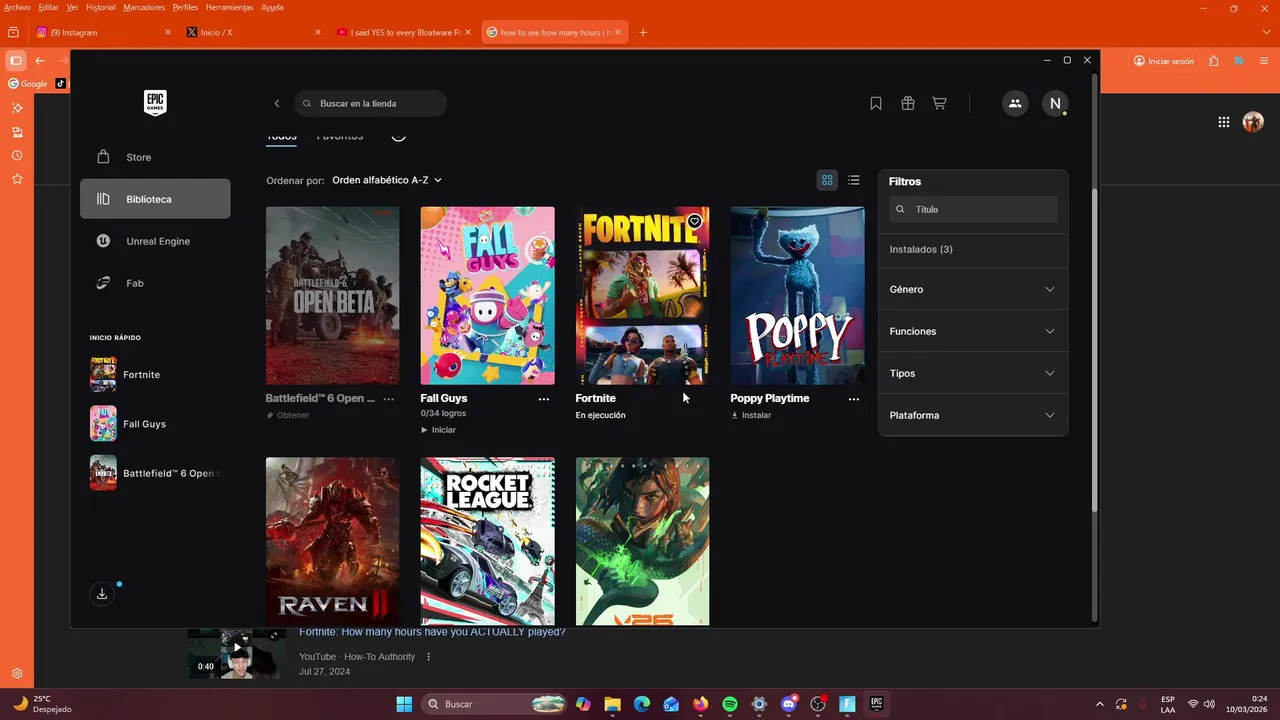Select the Fortnite cover art
Image resolution: width=1280 pixels, height=720 pixels.
click(x=643, y=296)
